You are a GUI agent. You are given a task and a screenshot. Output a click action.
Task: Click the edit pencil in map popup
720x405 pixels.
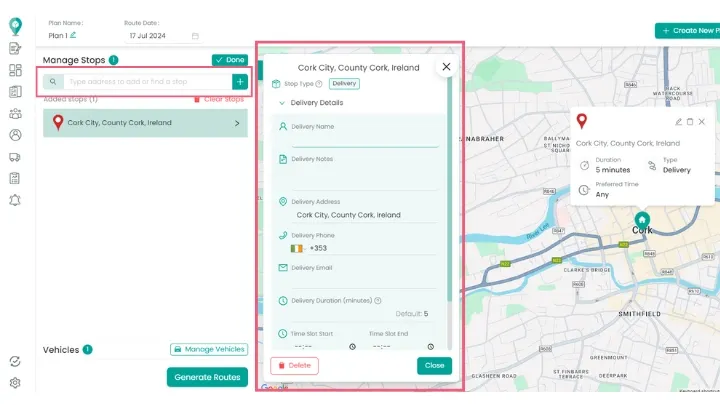[679, 122]
